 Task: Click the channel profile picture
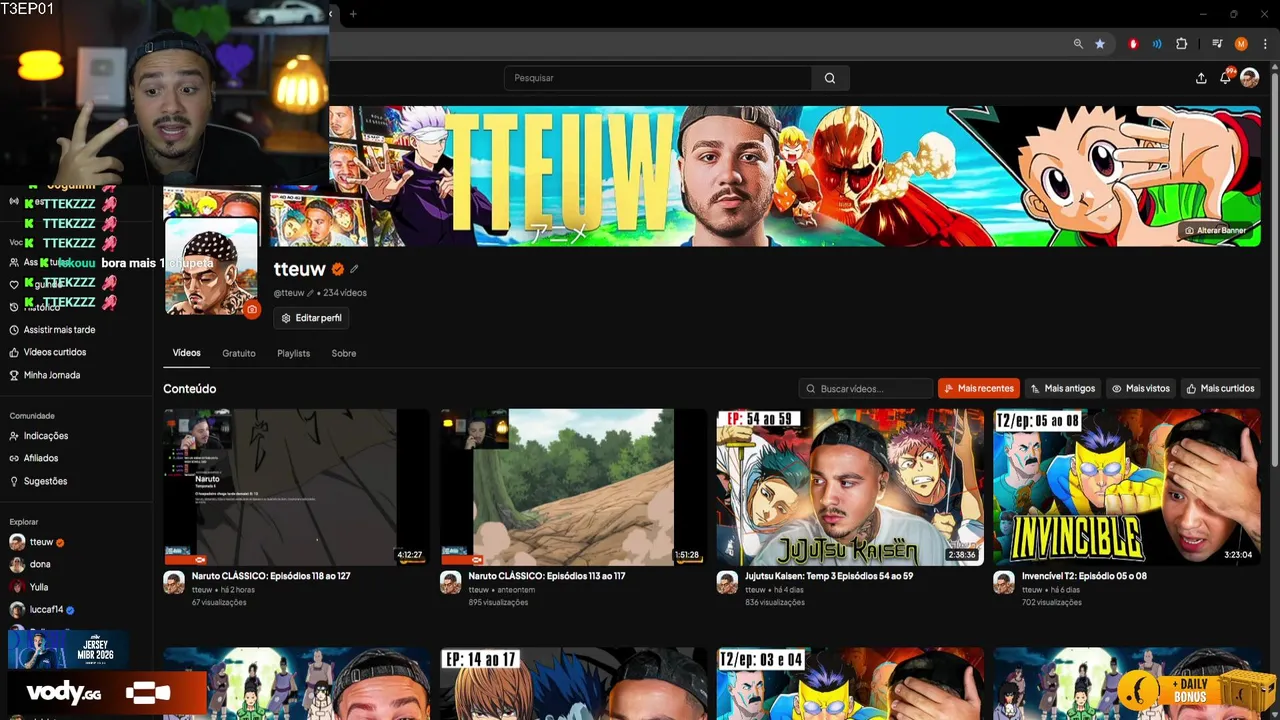211,266
